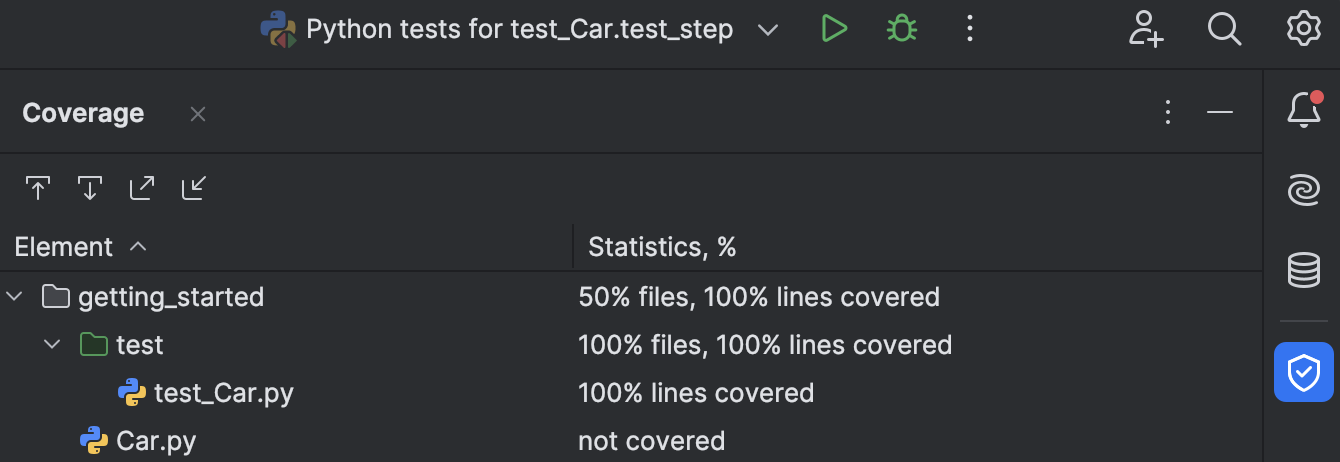This screenshot has width=1340, height=462.
Task: Open the AI Assistant tool window
Action: pos(1303,190)
